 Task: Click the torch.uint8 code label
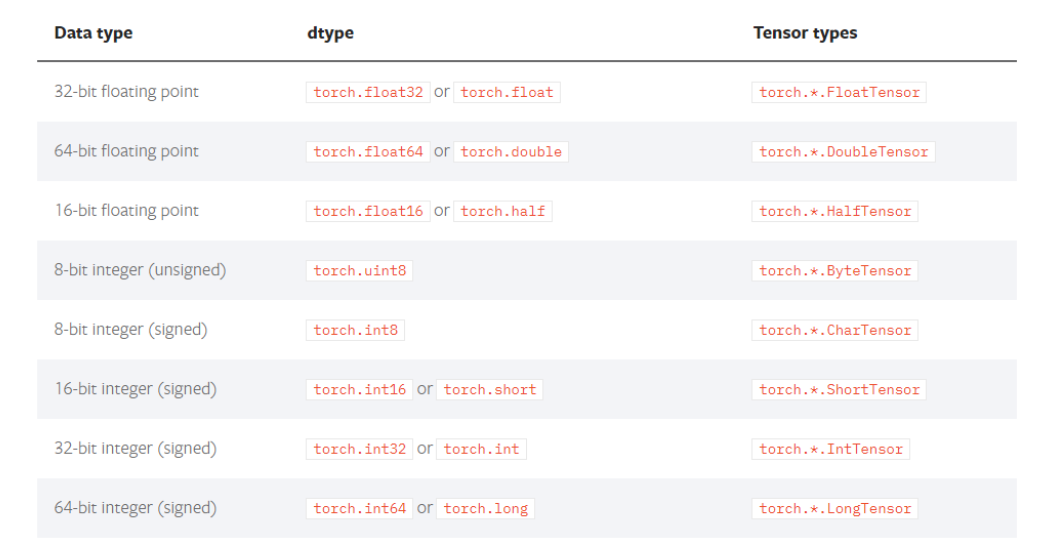click(360, 271)
